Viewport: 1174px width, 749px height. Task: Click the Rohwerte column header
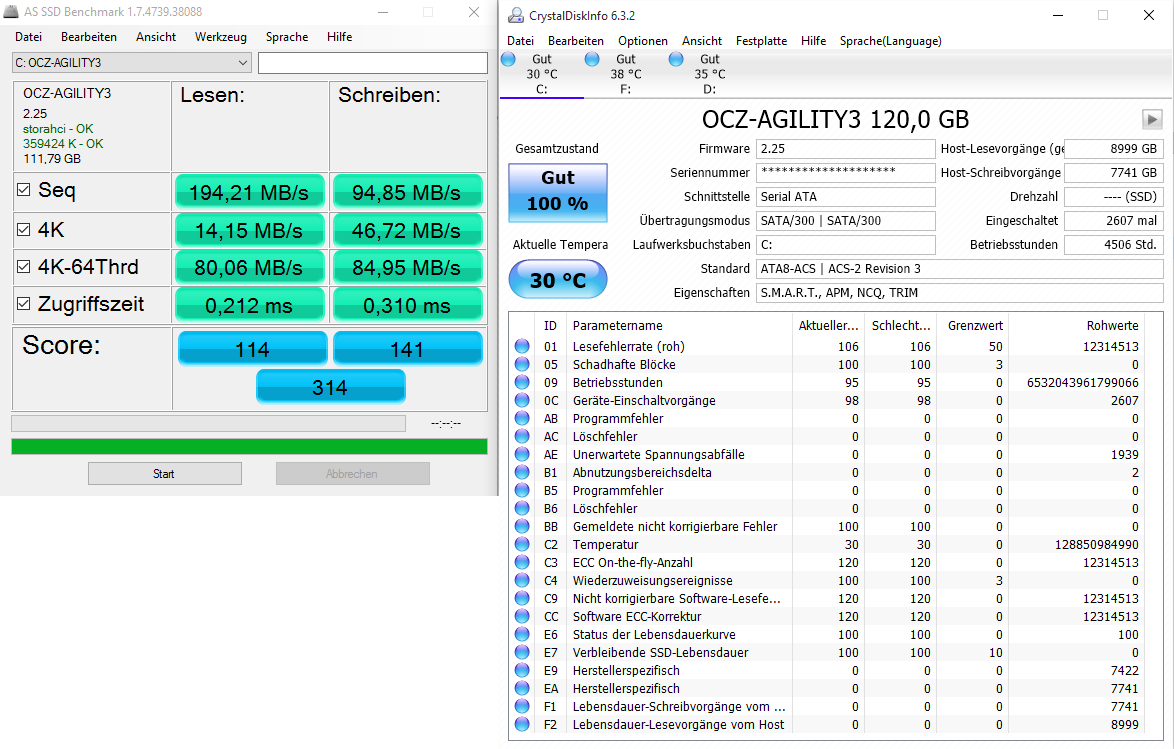[1112, 326]
